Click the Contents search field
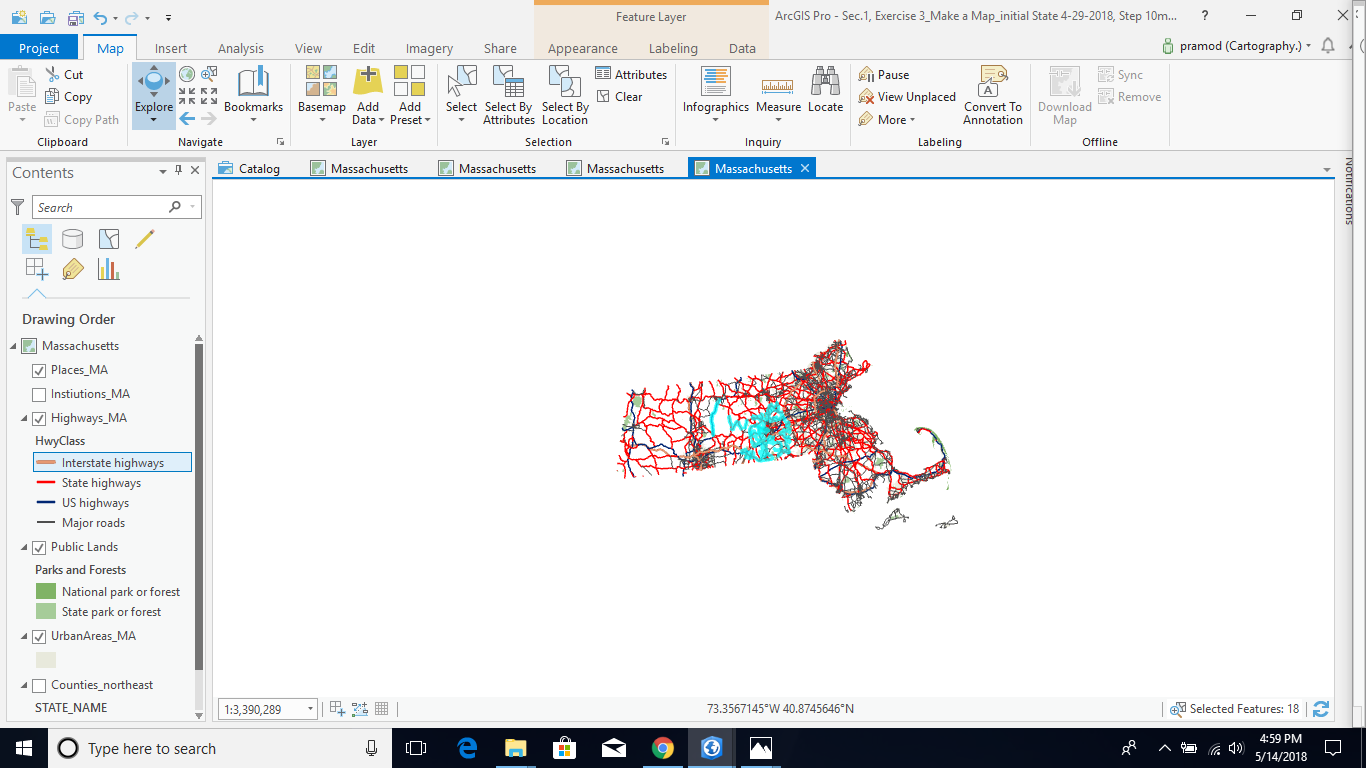1366x768 pixels. point(118,207)
